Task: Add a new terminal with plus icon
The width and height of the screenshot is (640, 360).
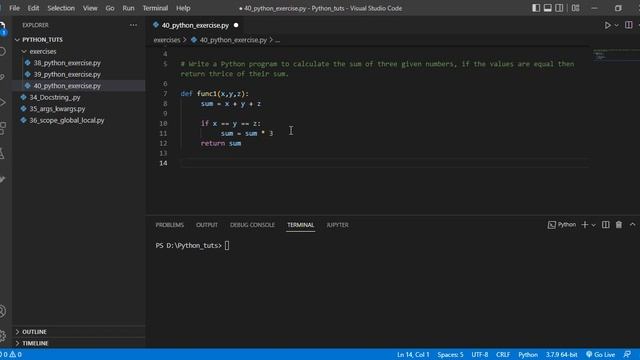Action: (584, 225)
